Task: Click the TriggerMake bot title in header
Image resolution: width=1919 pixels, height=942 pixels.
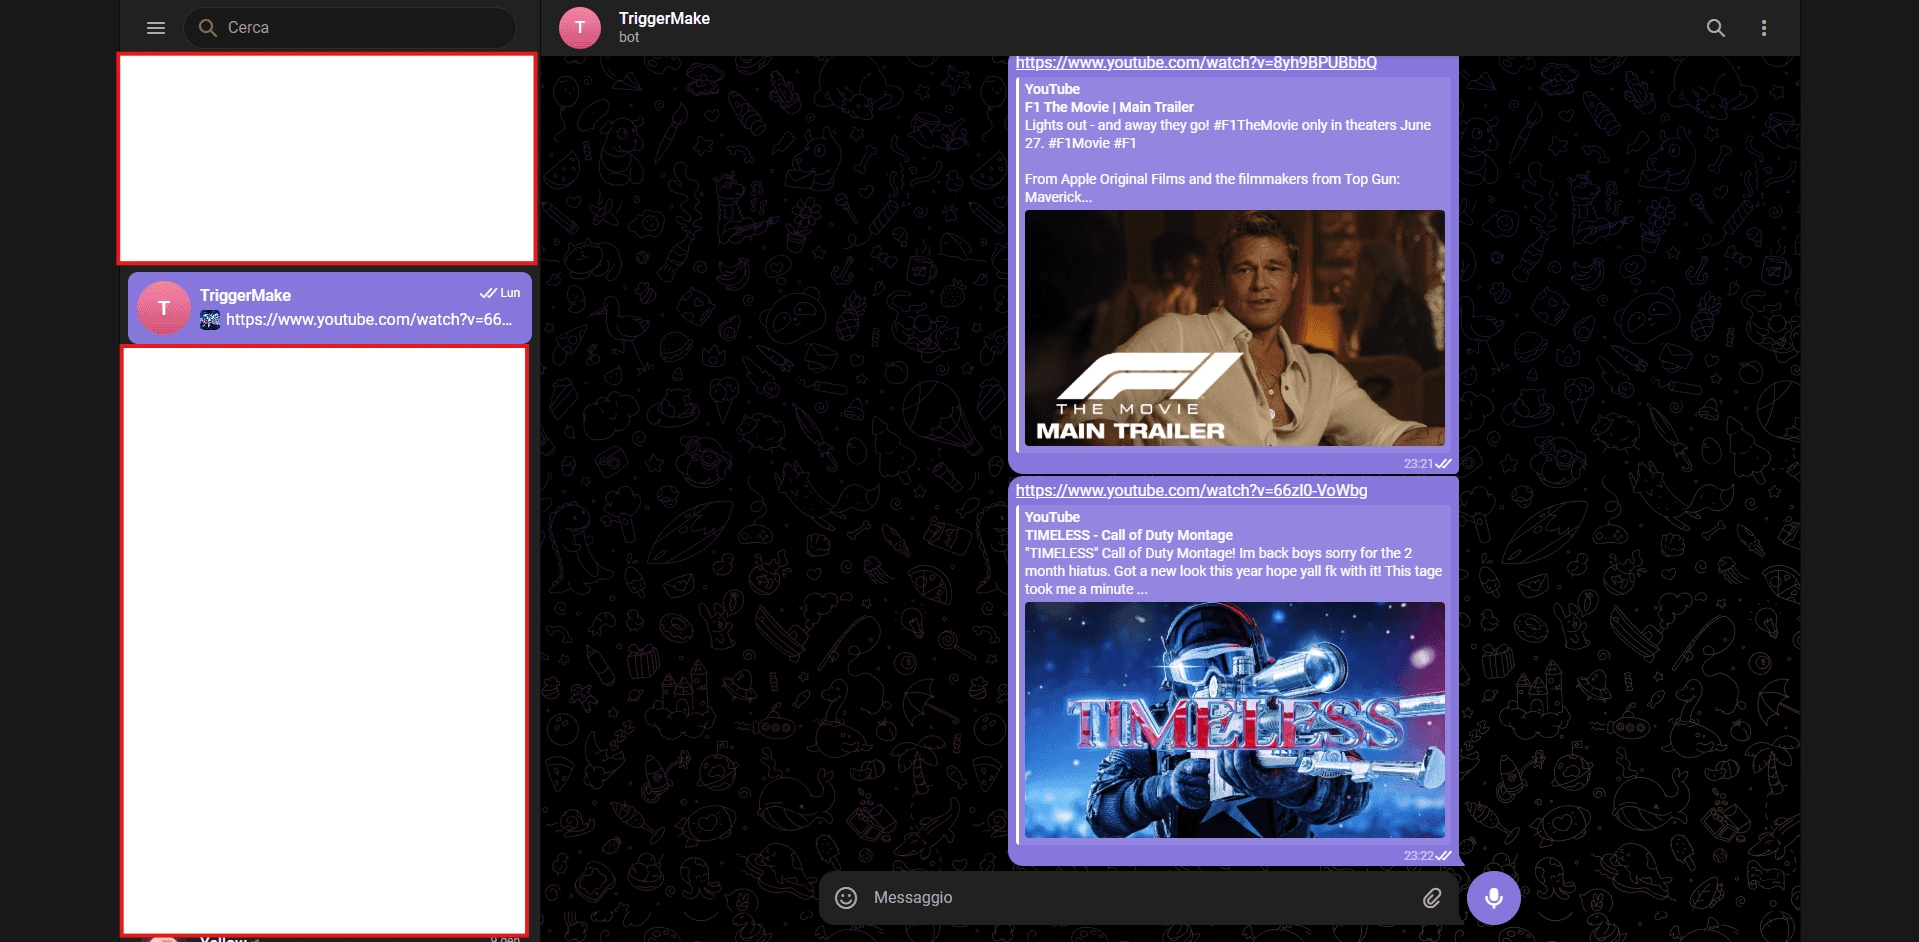Action: coord(664,18)
